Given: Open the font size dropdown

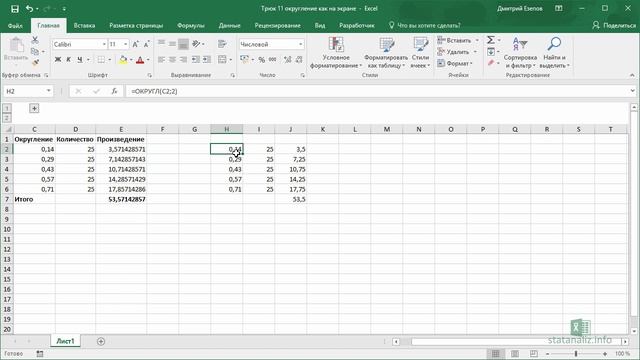Looking at the screenshot, I should point(125,44).
